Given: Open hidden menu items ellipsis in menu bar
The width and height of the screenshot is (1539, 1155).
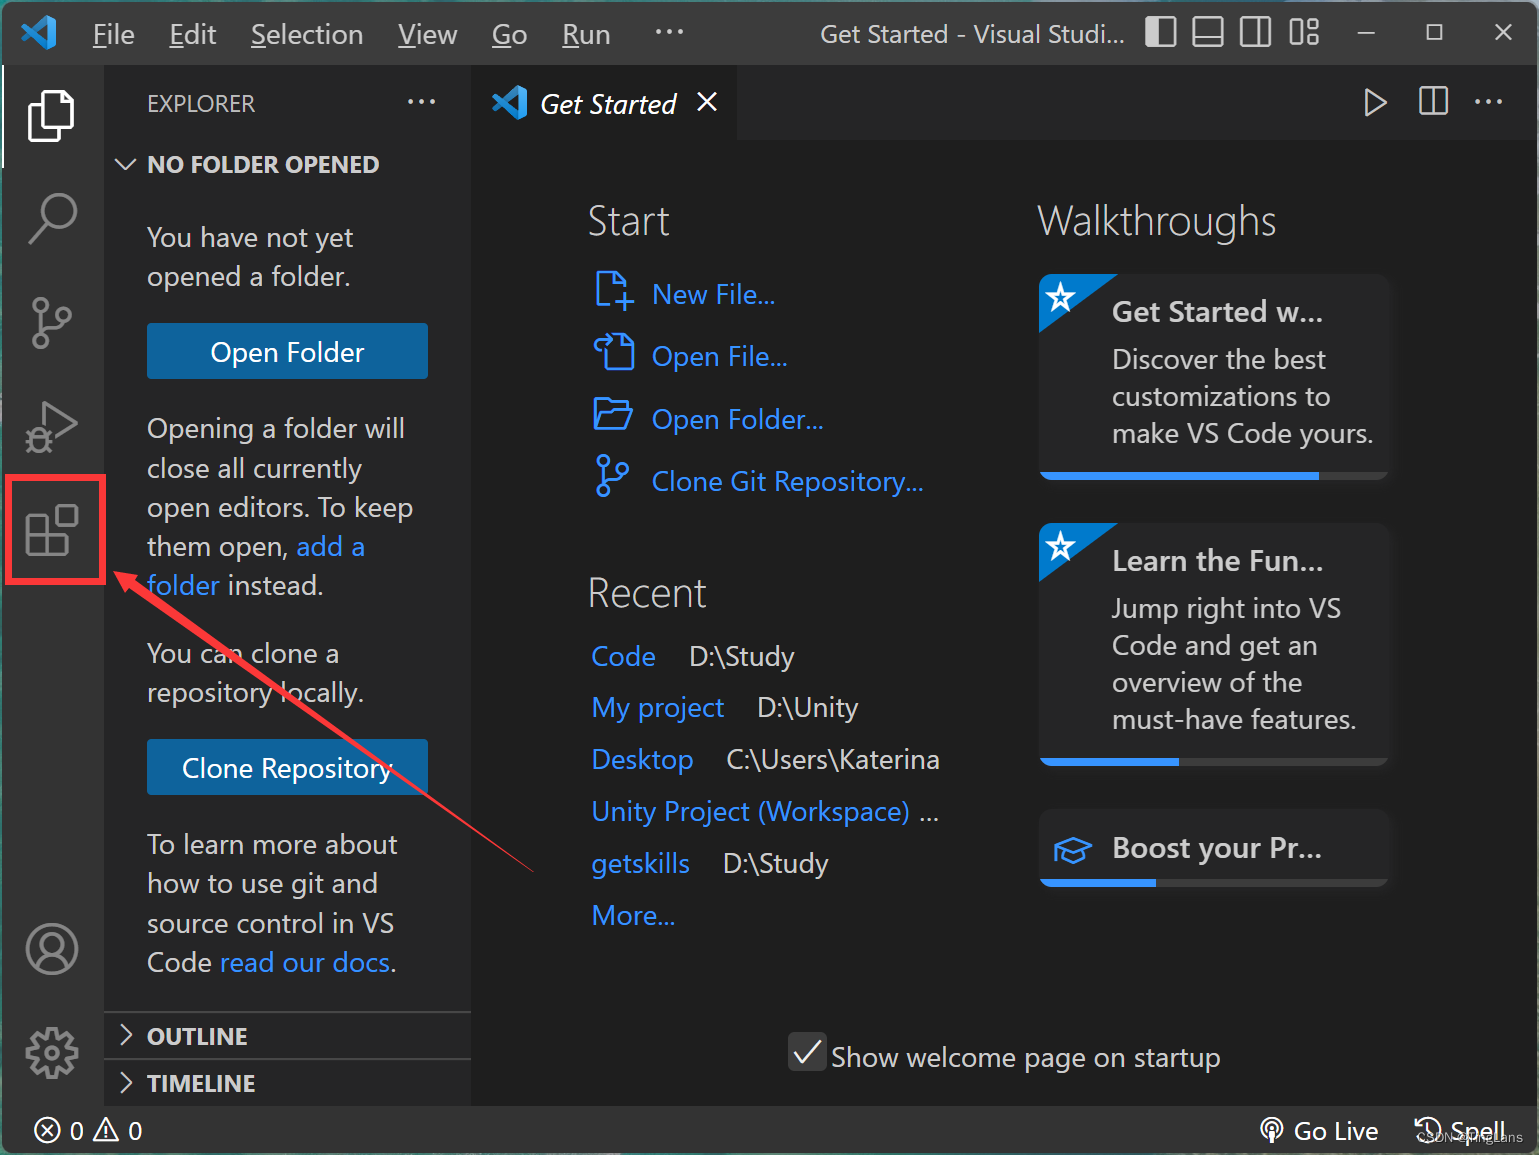Looking at the screenshot, I should pyautogui.click(x=669, y=31).
